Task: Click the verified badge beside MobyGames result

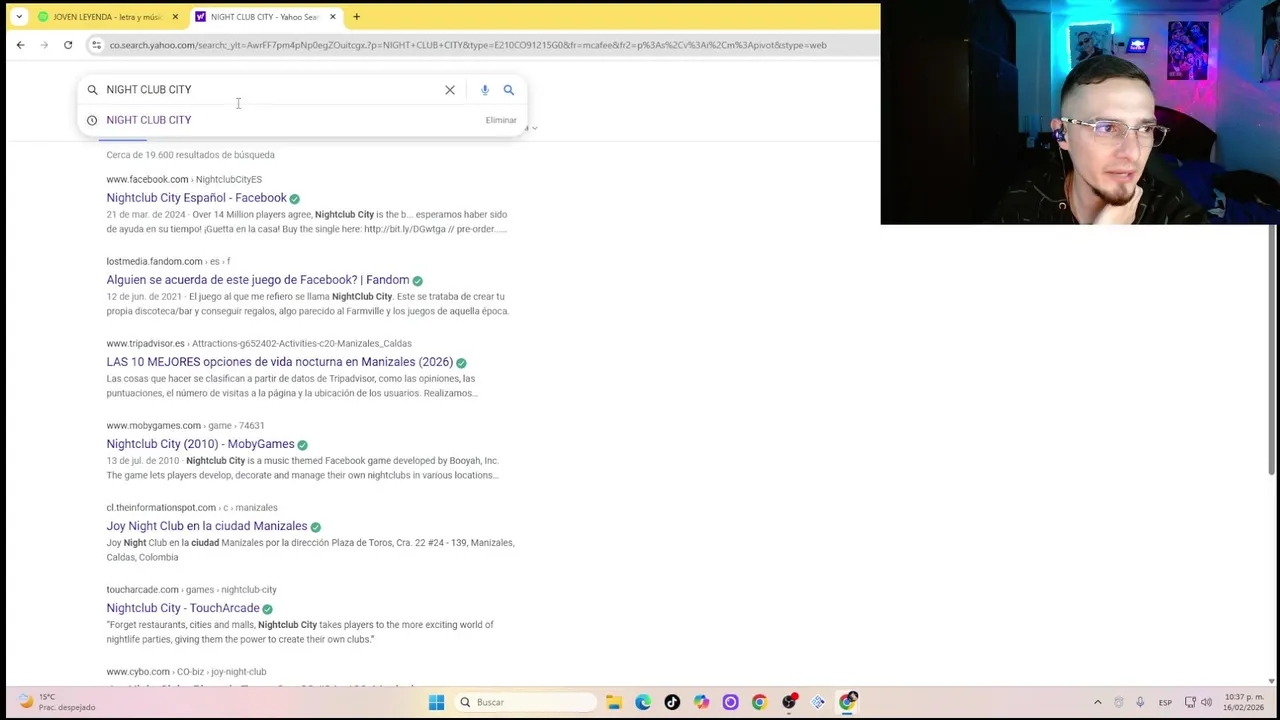Action: (x=302, y=445)
